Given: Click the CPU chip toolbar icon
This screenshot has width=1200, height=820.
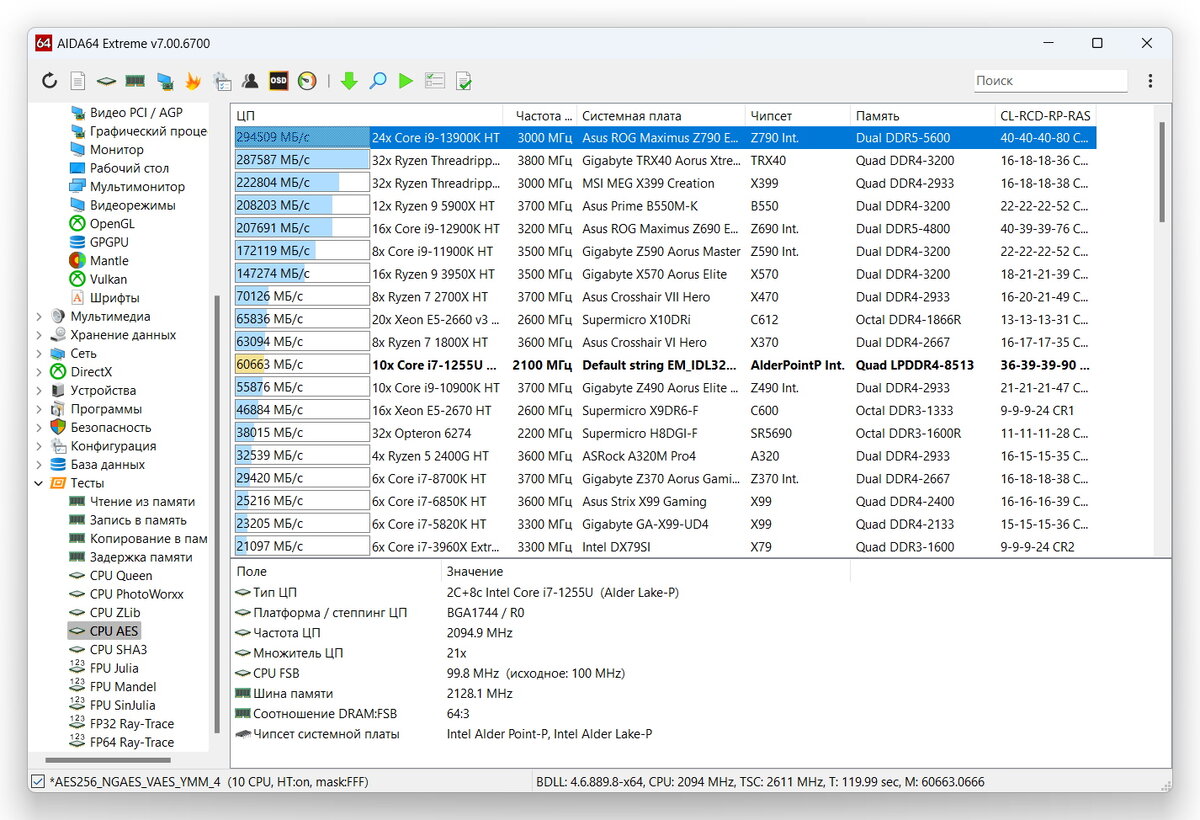Looking at the screenshot, I should (x=106, y=81).
